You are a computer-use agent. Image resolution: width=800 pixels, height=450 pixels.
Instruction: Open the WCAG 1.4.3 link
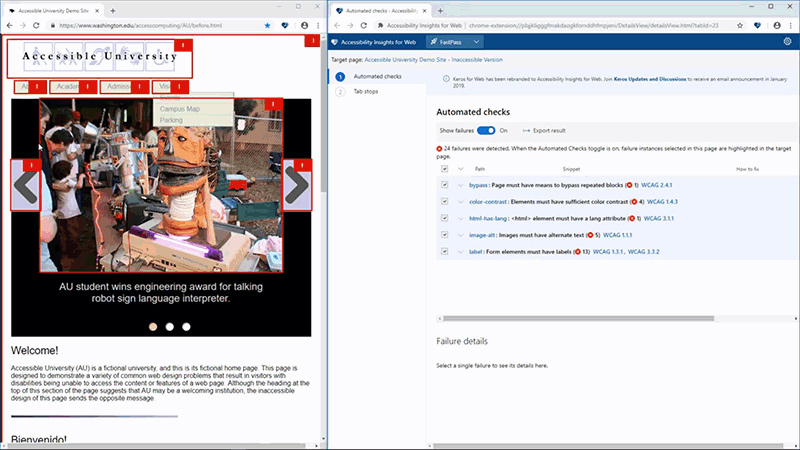[x=663, y=202]
